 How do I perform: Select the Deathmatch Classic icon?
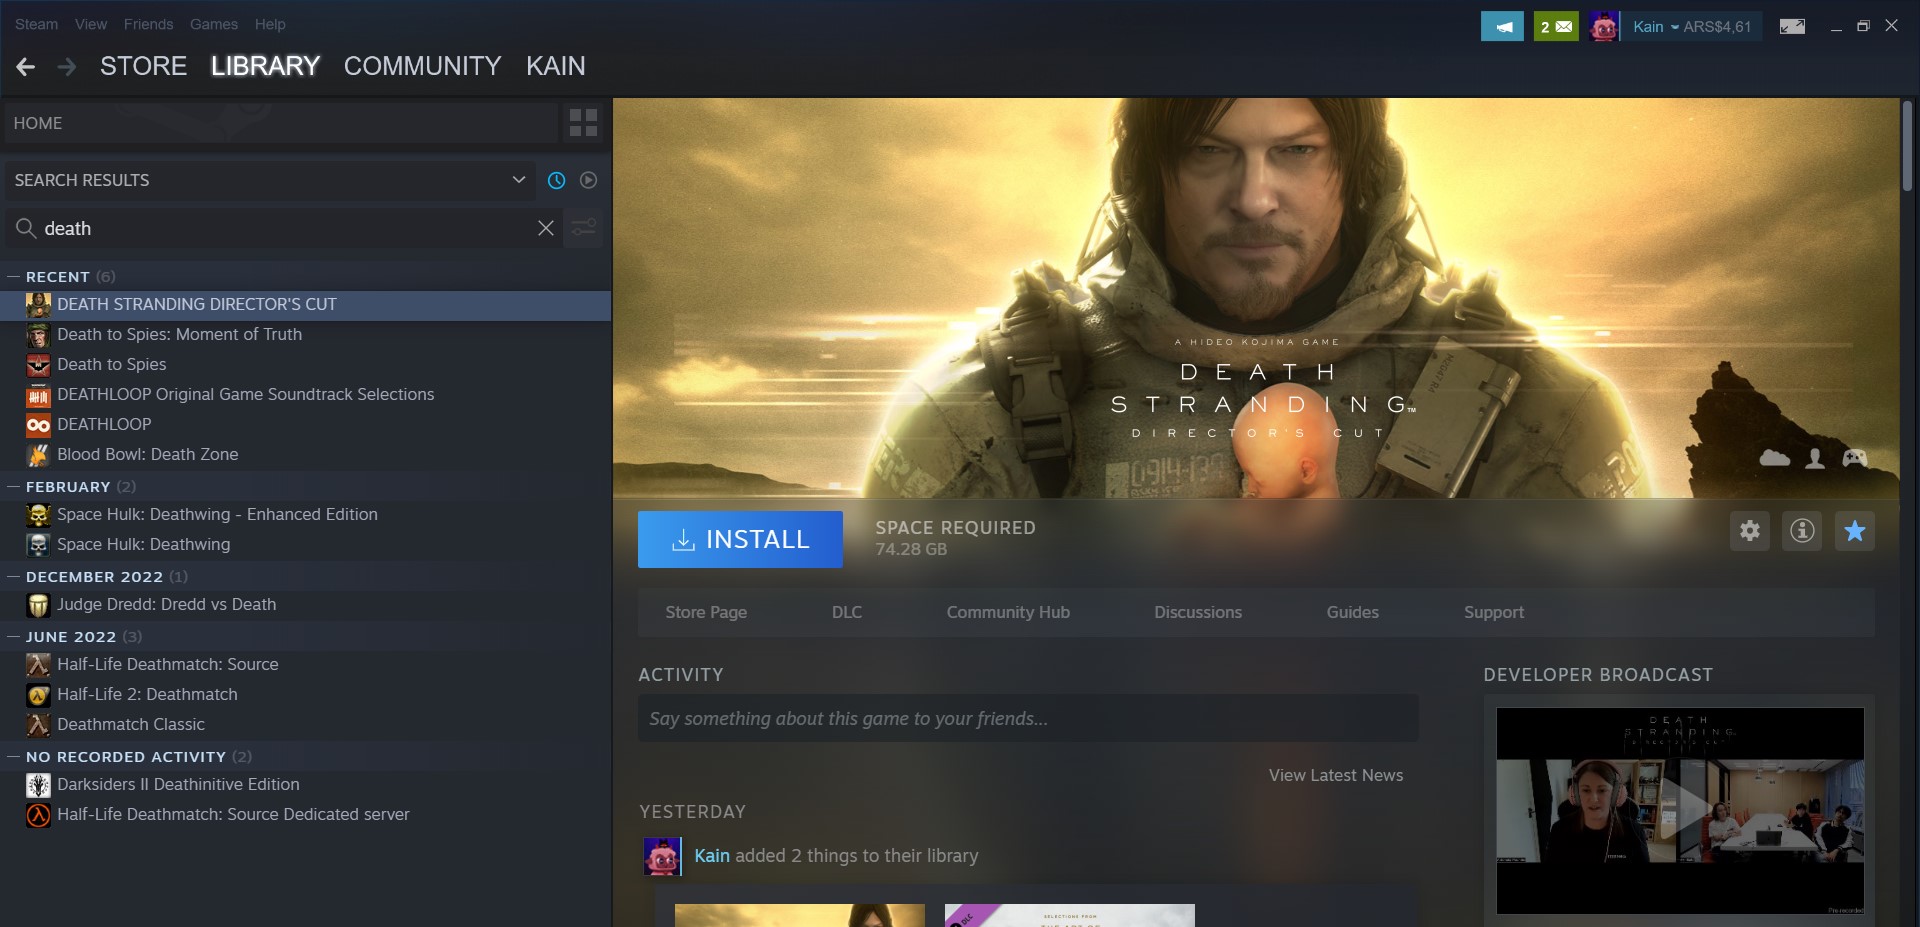coord(38,725)
